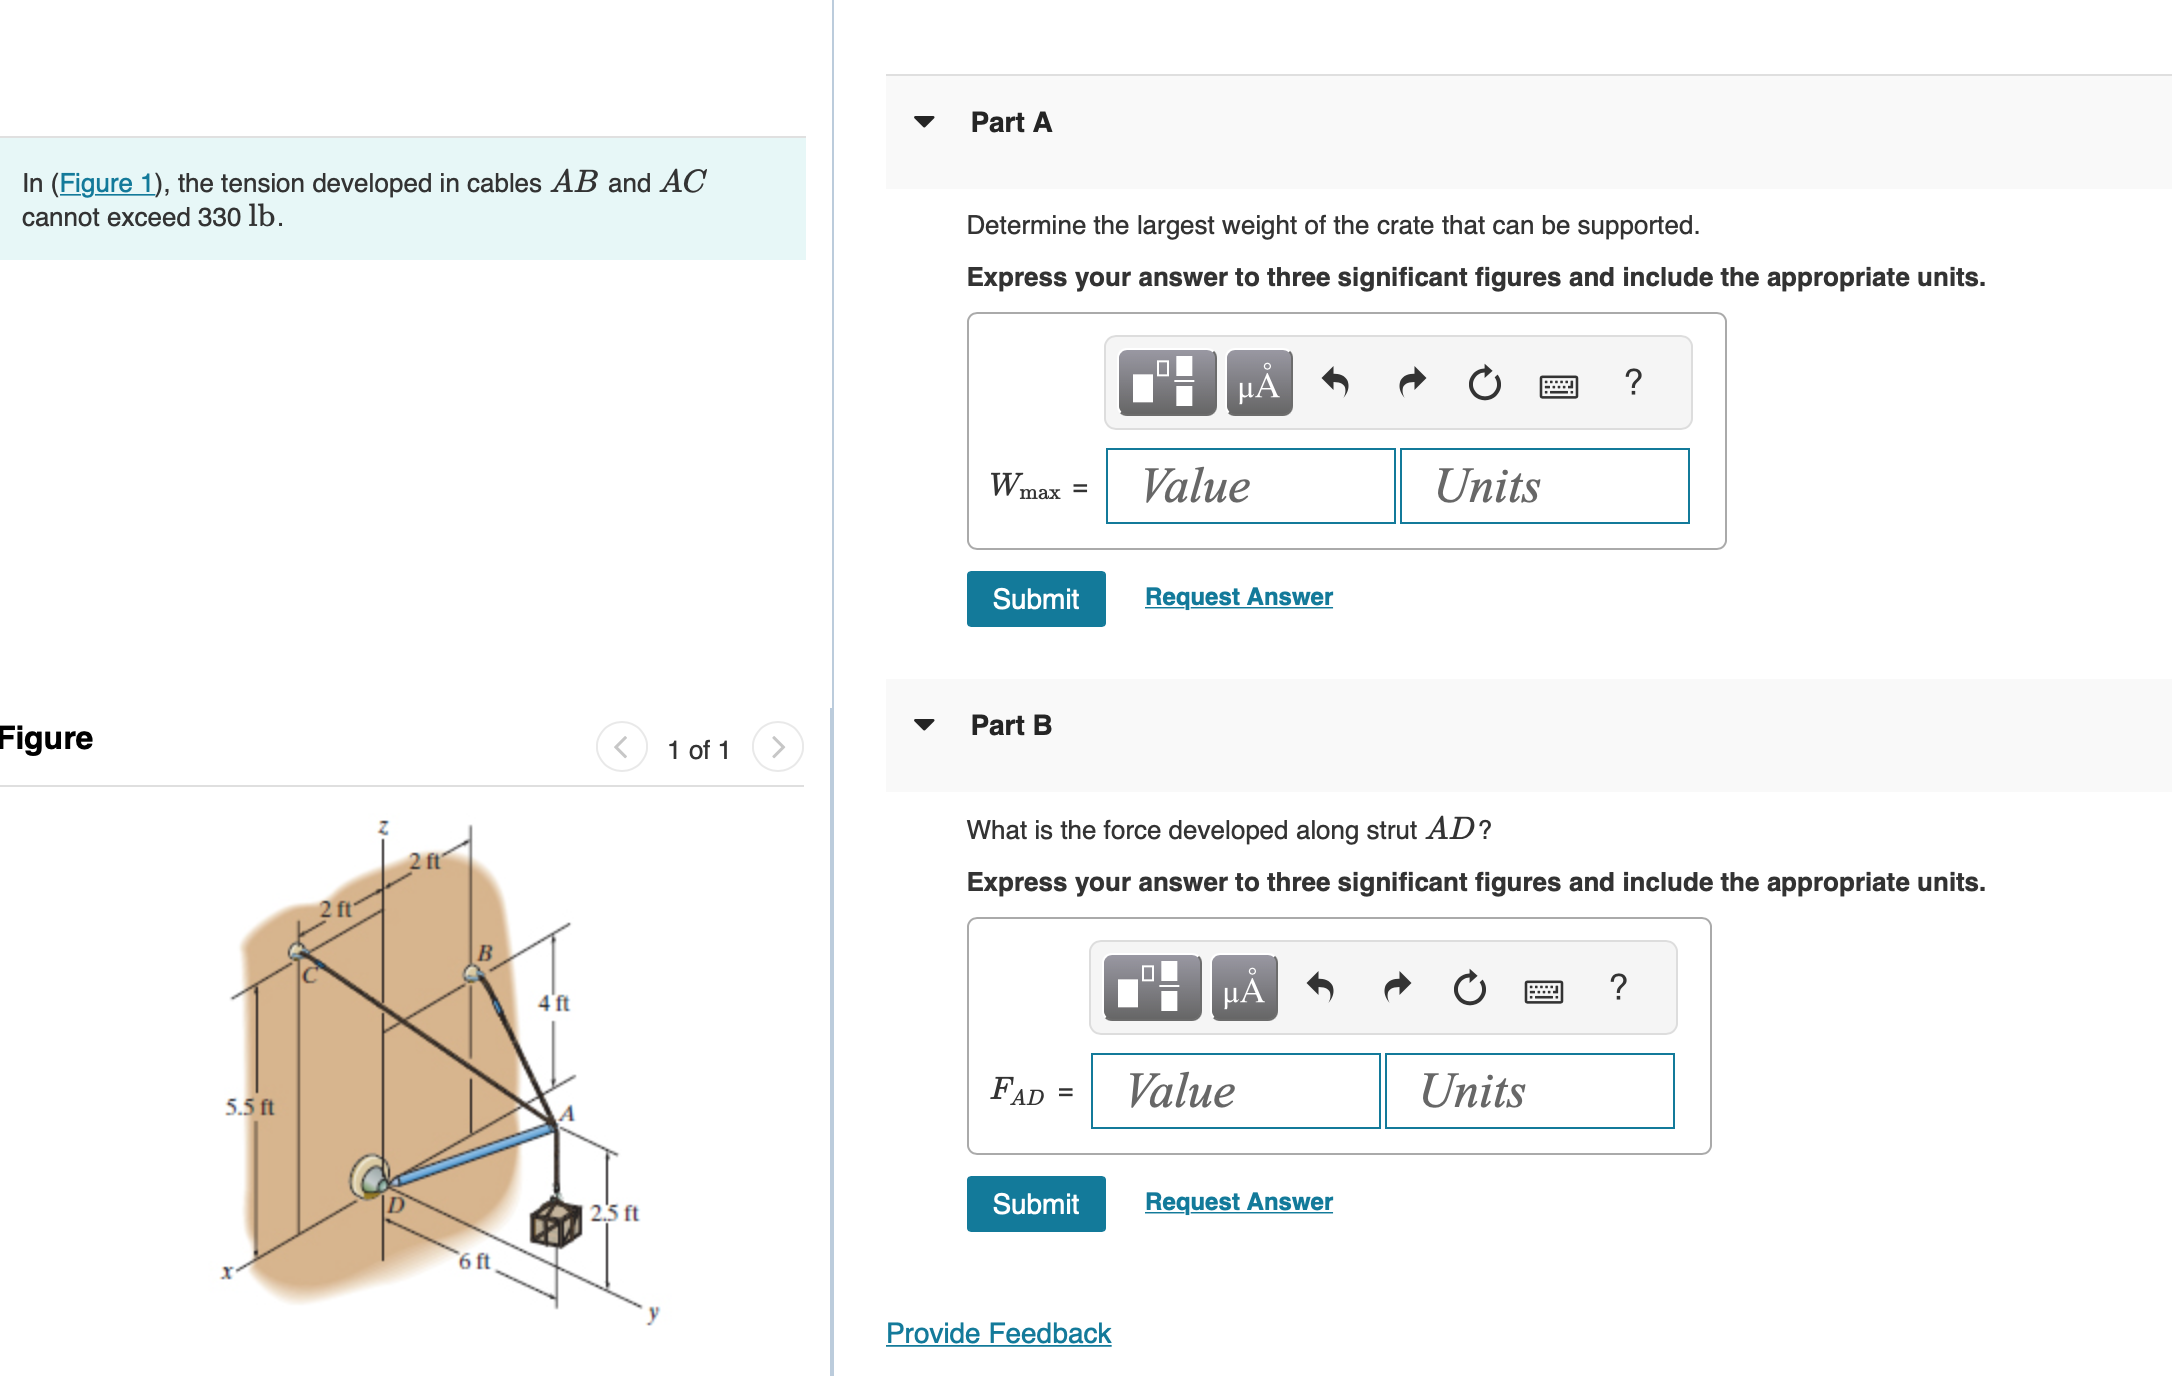Viewport: 2172px width, 1376px height.
Task: Open Figure 1 link in the problem statement
Action: click(x=107, y=183)
